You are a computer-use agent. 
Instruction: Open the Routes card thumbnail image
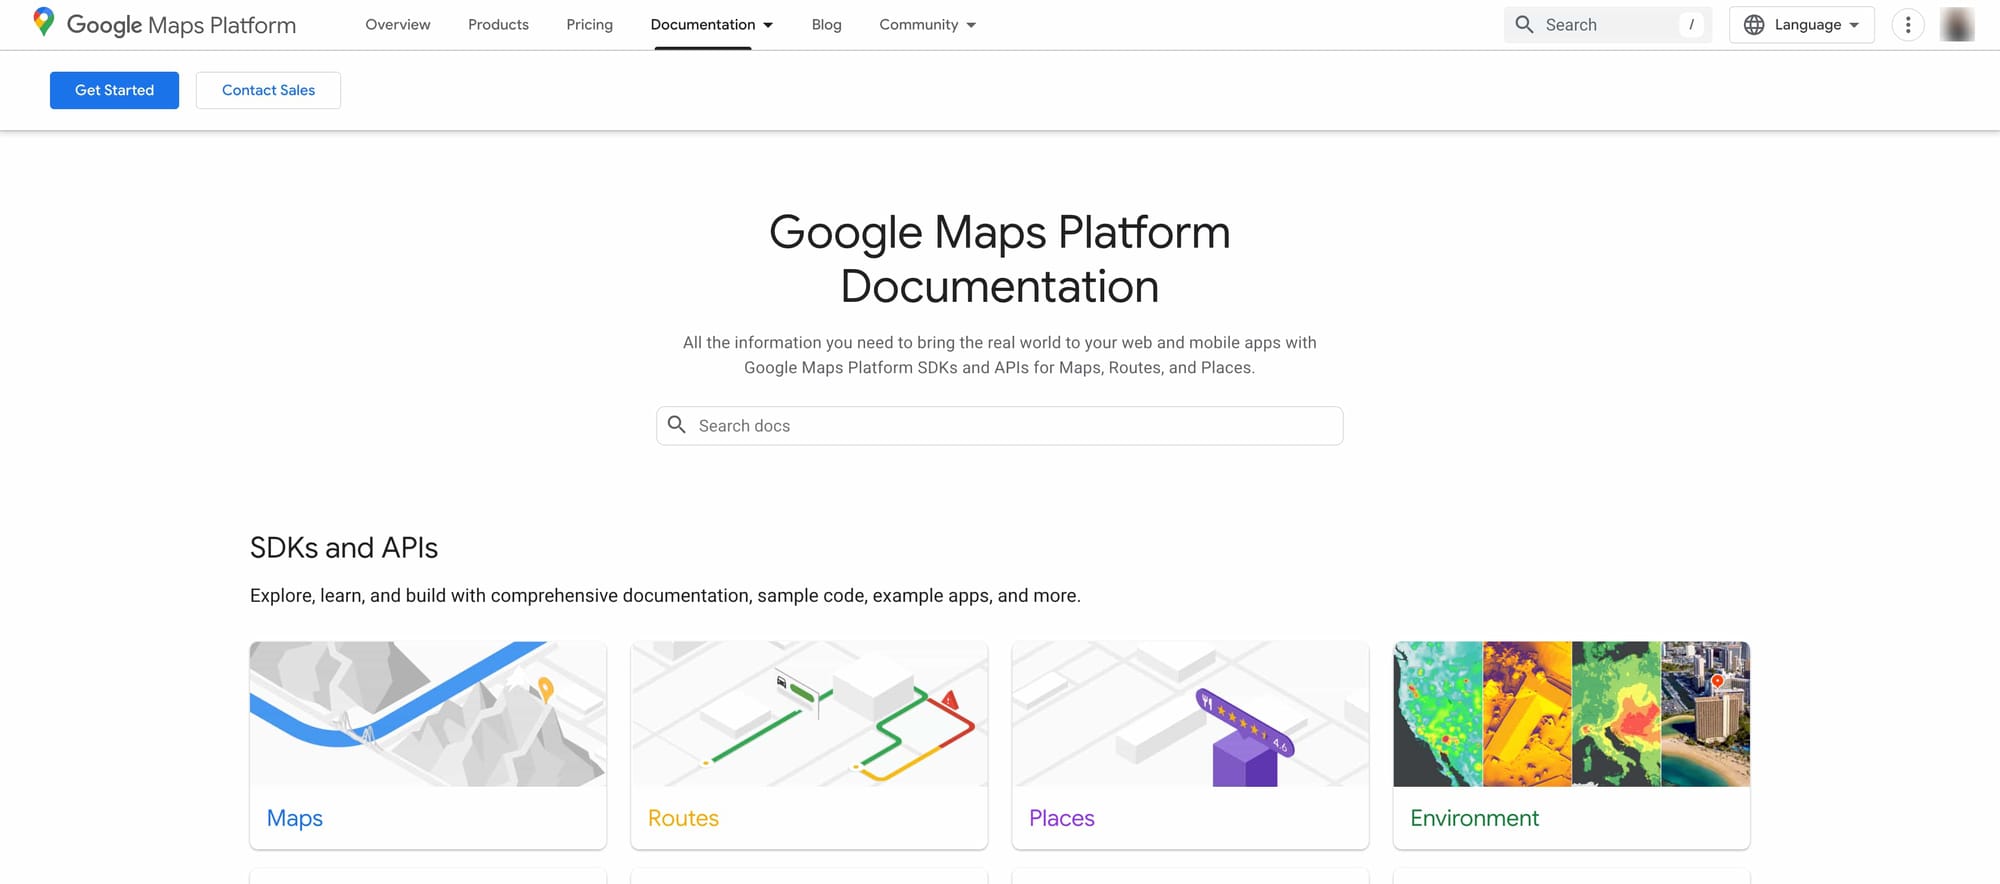pos(809,714)
